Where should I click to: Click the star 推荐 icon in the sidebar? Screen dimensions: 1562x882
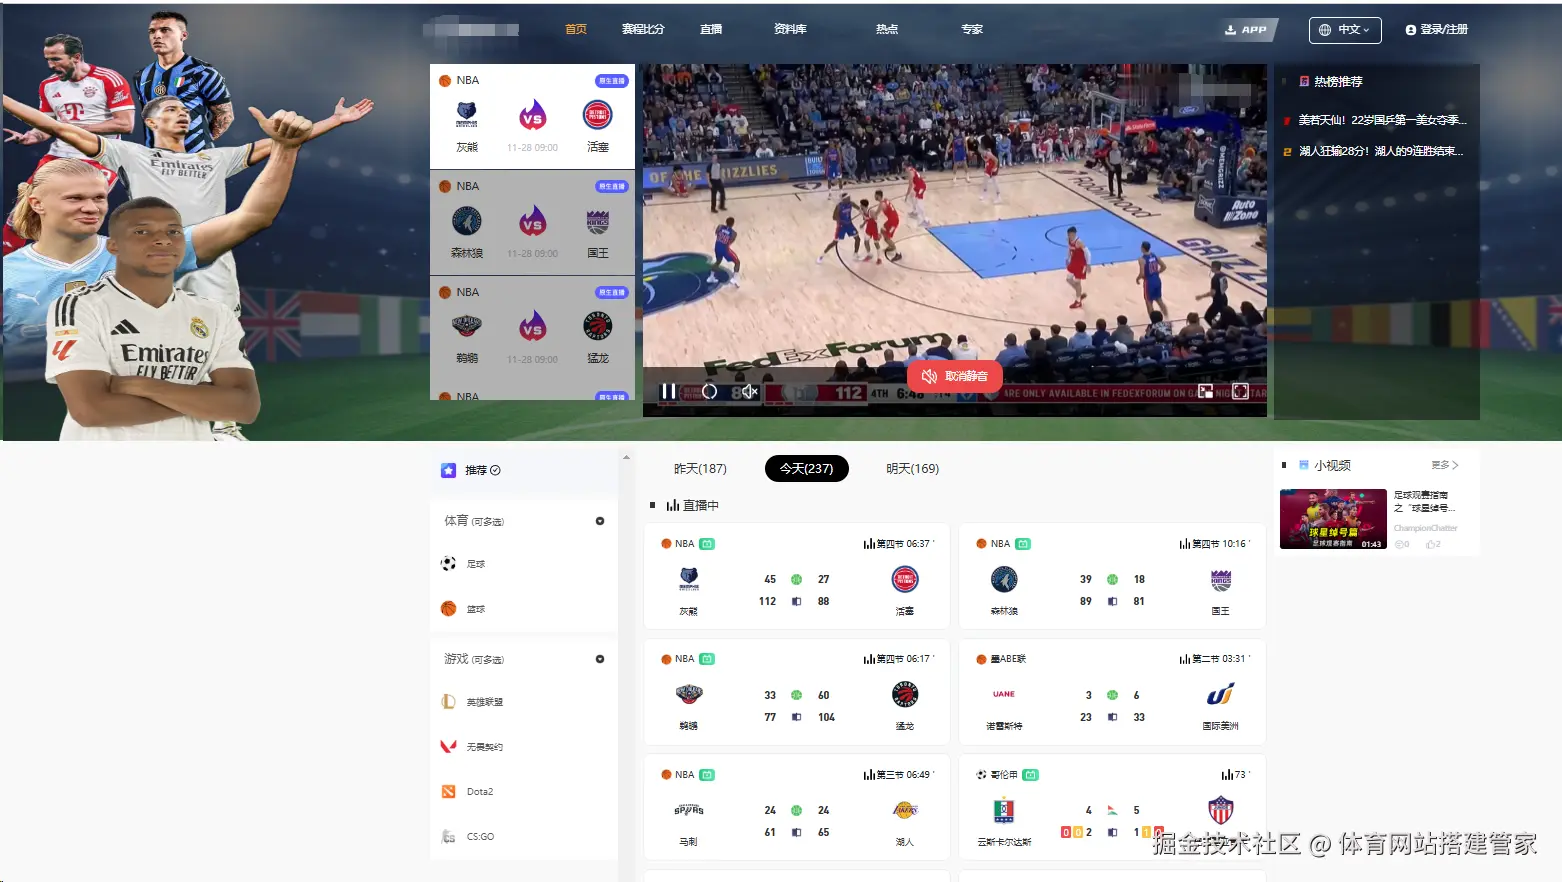tap(448, 470)
